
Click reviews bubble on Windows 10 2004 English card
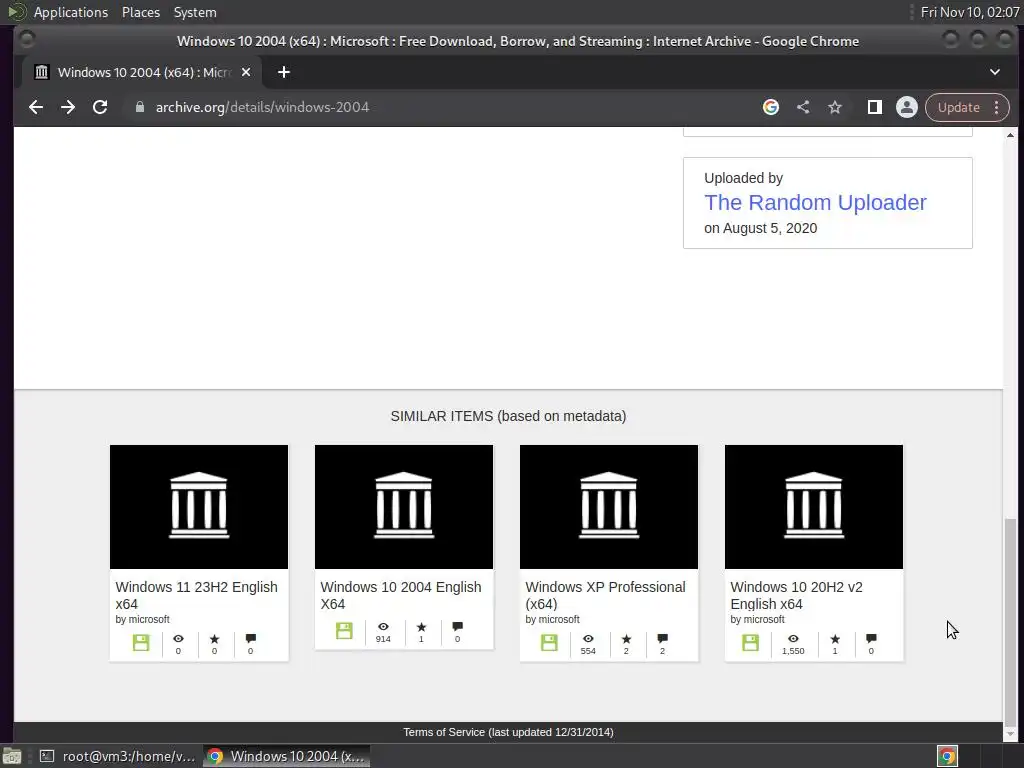[457, 627]
